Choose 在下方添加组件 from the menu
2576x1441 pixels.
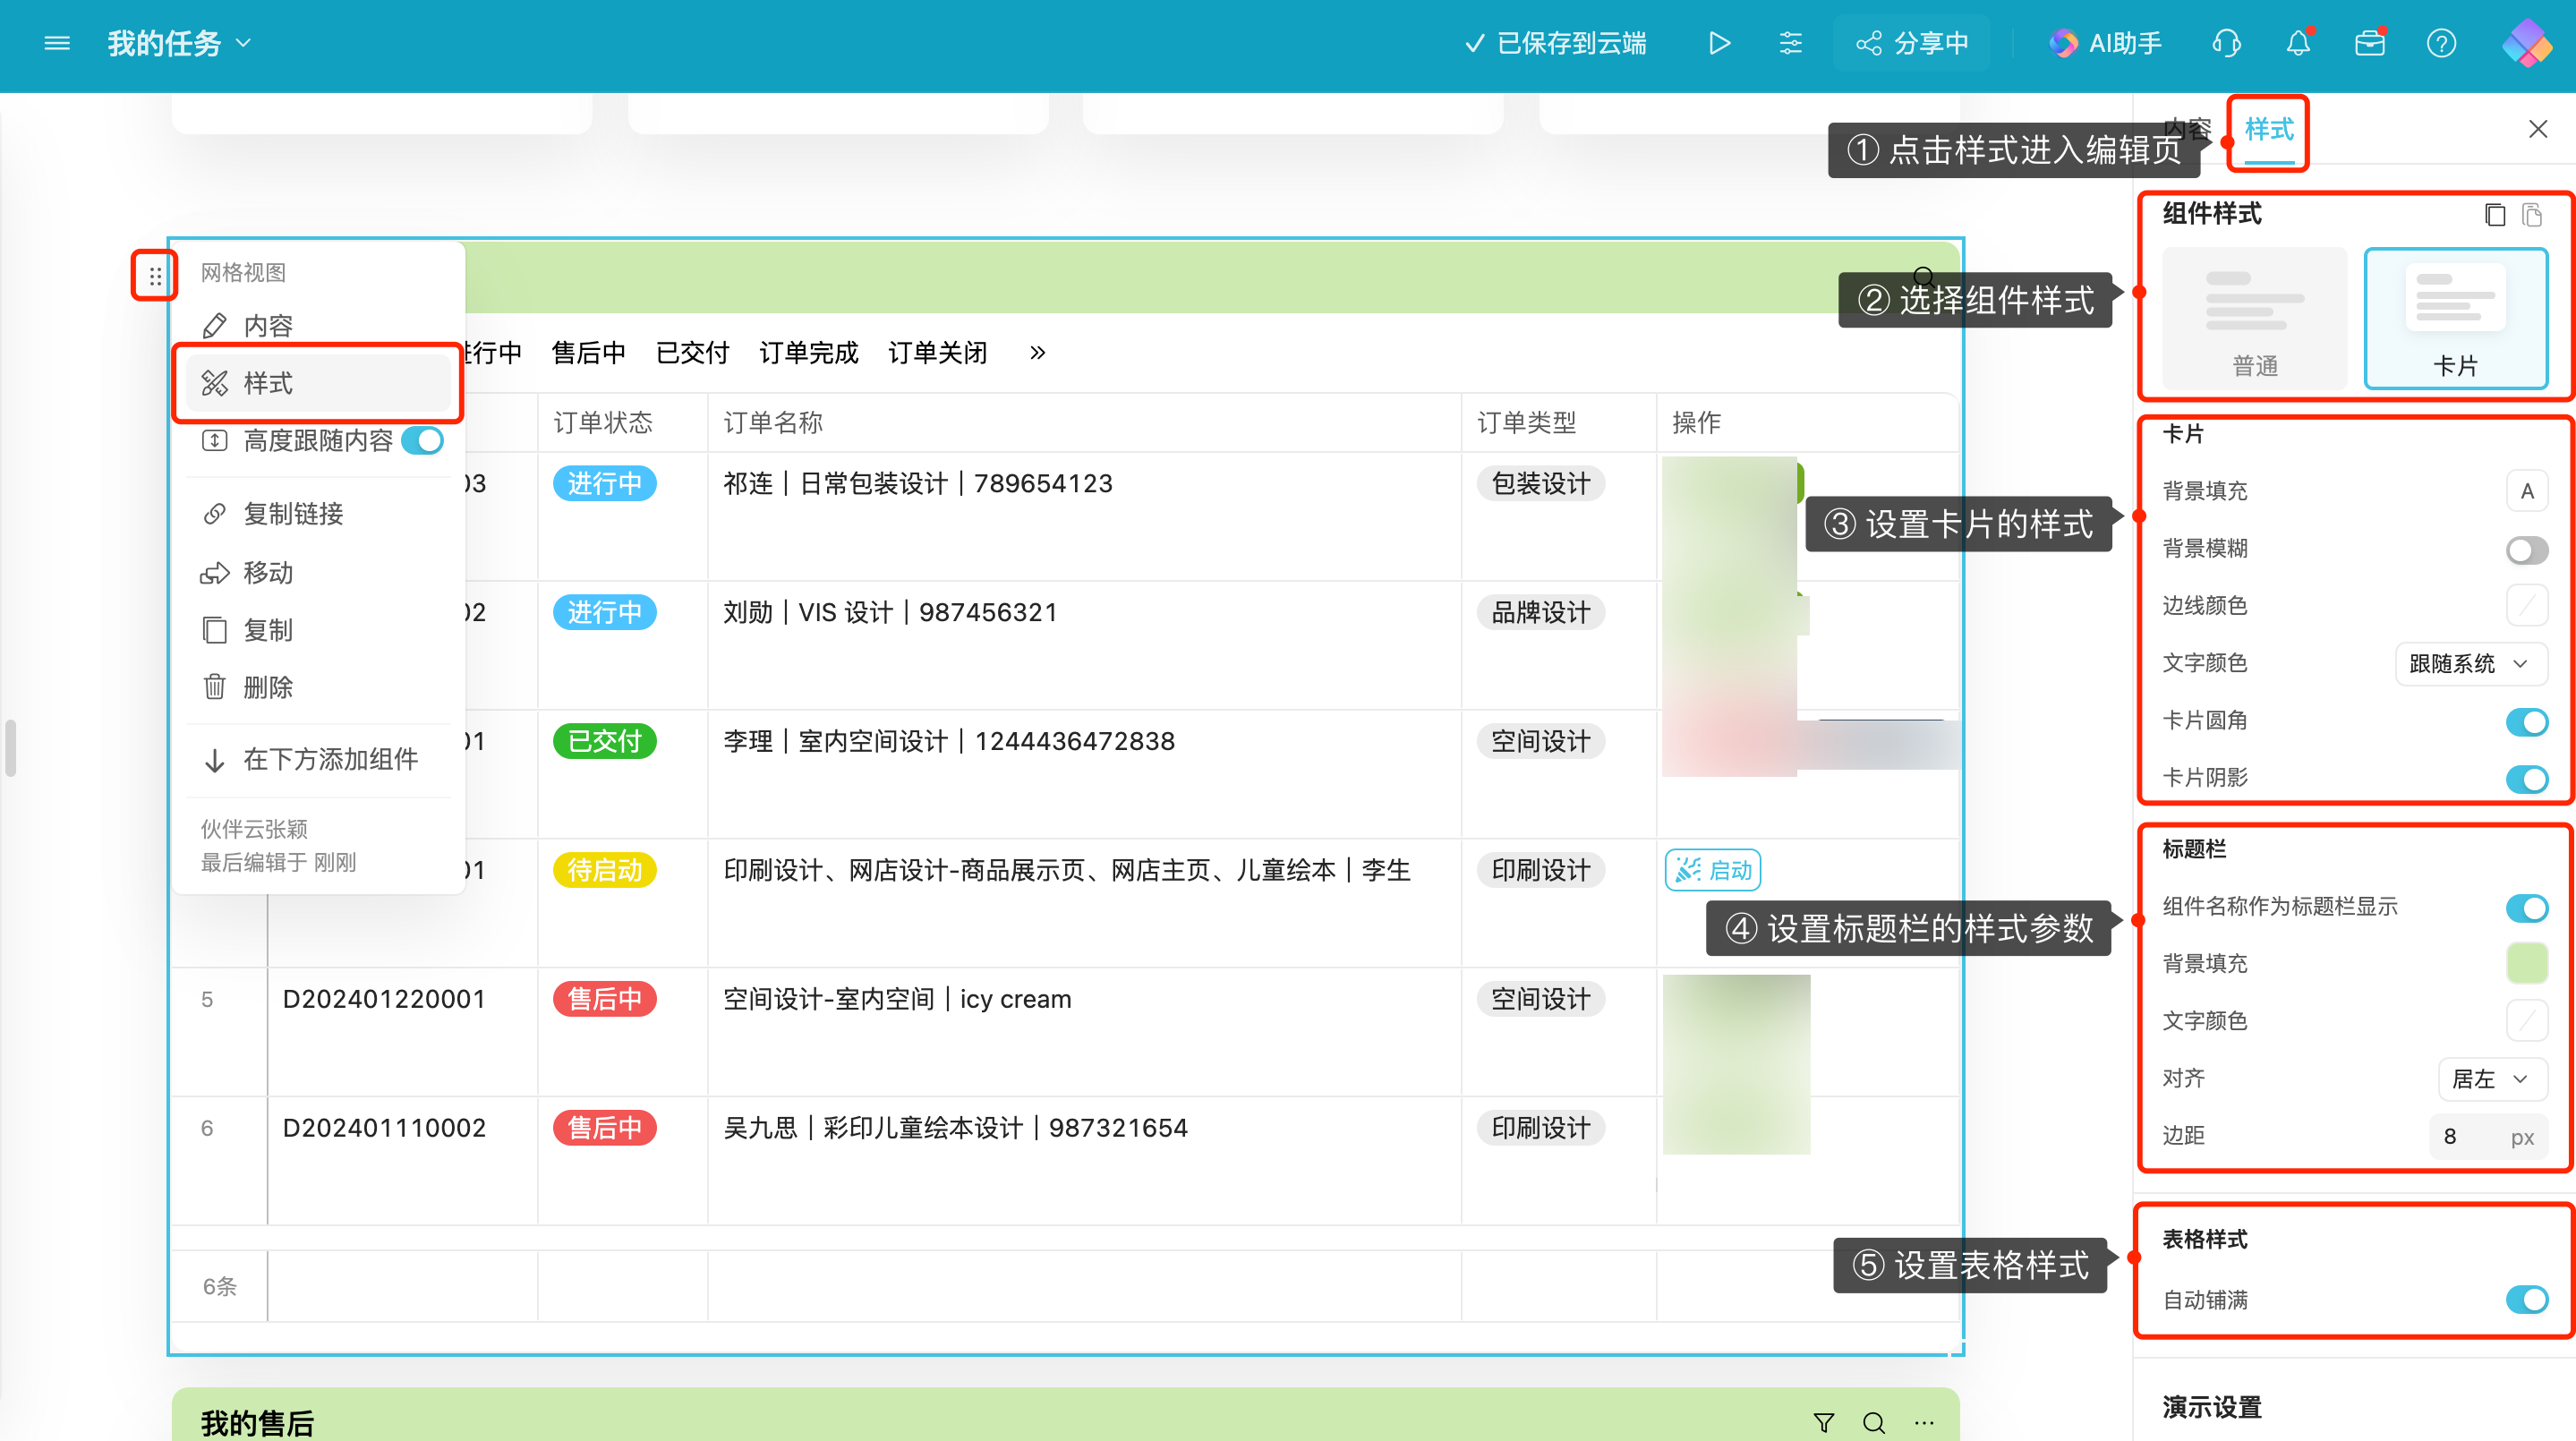point(318,760)
